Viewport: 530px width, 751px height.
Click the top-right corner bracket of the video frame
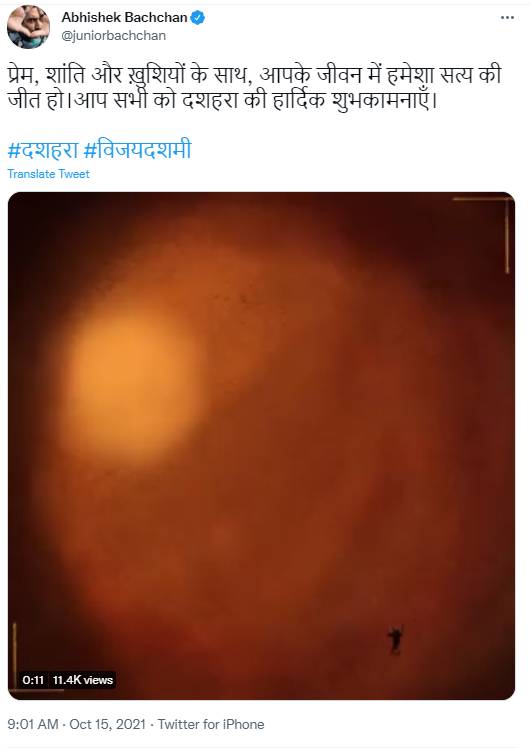pyautogui.click(x=484, y=235)
